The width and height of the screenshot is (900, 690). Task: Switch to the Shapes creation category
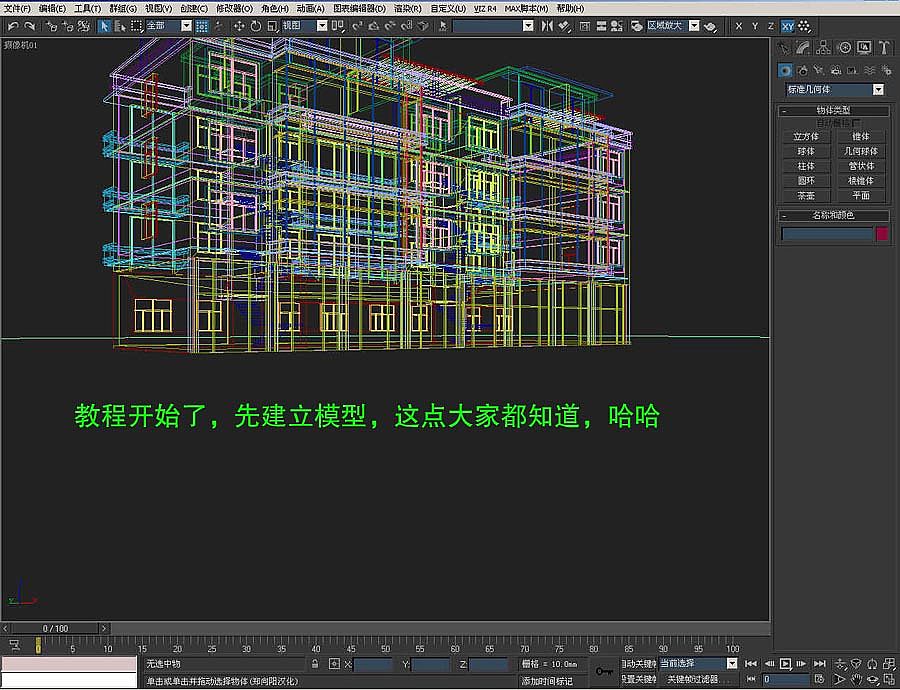802,69
